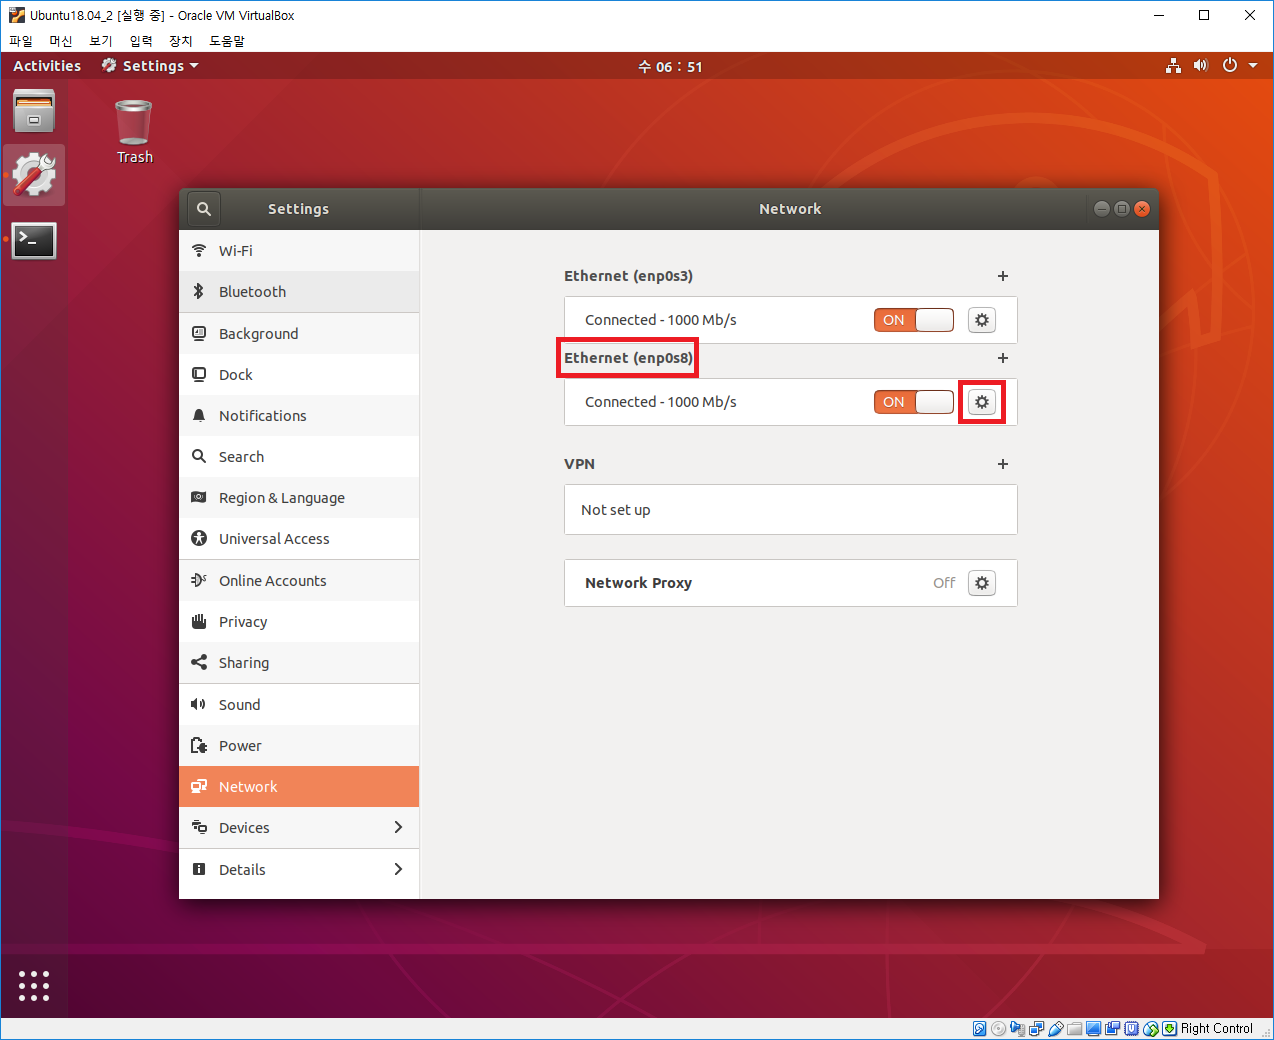The image size is (1274, 1040).
Task: Open Region & Language settings
Action: [x=299, y=497]
